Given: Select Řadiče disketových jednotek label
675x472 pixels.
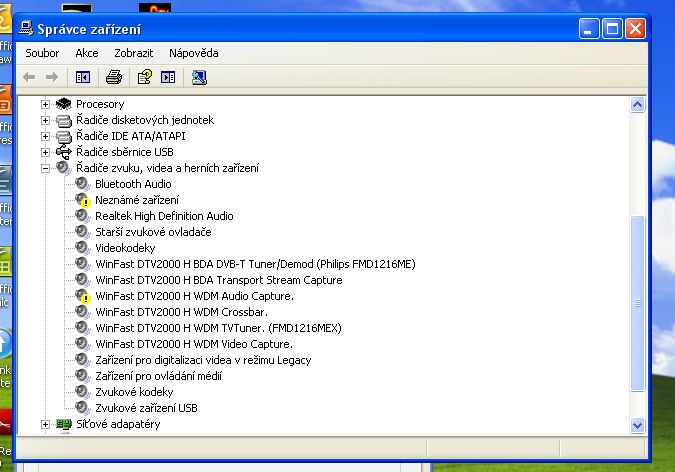Looking at the screenshot, I should pyautogui.click(x=145, y=120).
